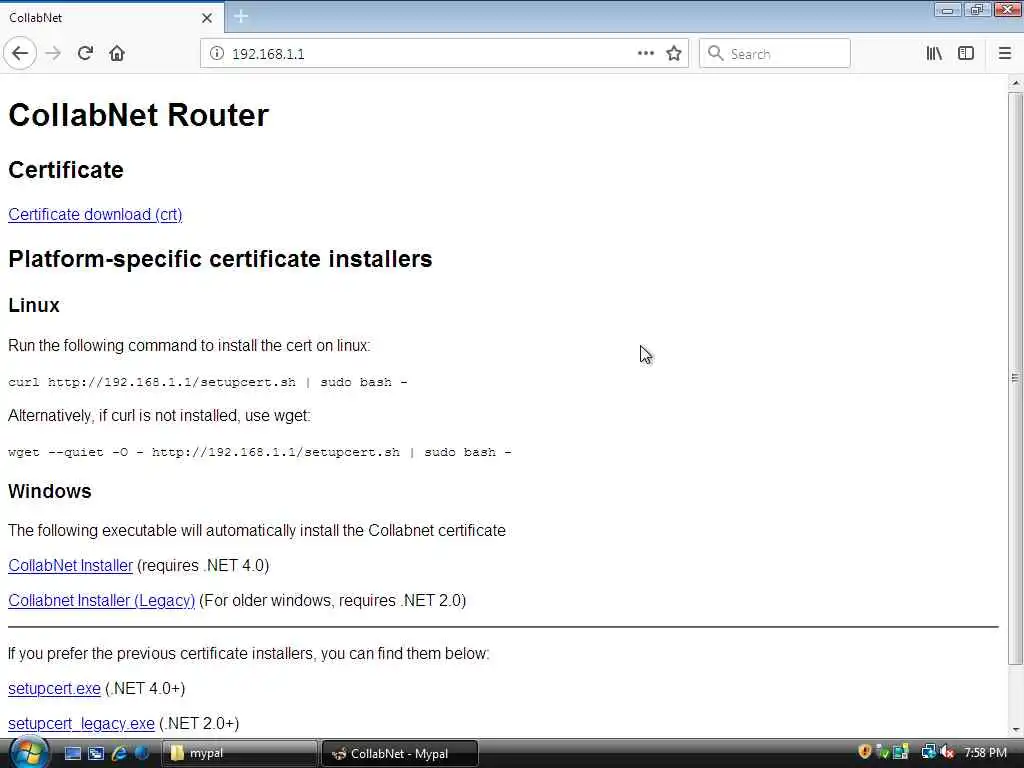The width and height of the screenshot is (1024, 768).
Task: Select the CollabNet browser tab
Action: [x=112, y=18]
